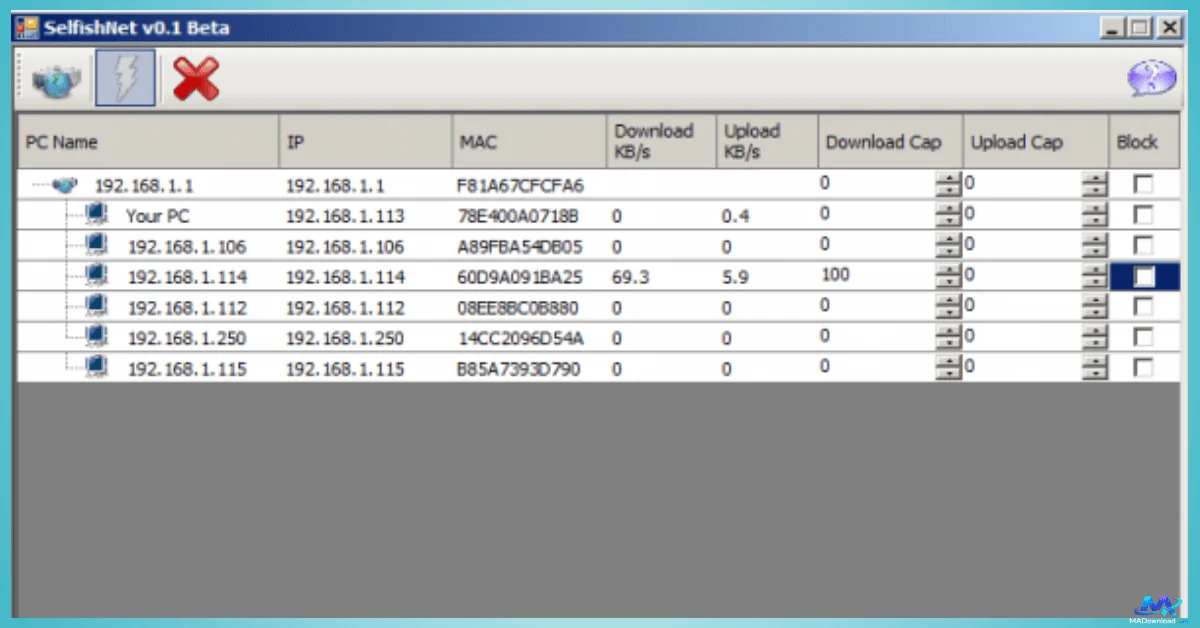Enable Block checkbox for Your PC row
The image size is (1200, 628).
tap(1143, 215)
